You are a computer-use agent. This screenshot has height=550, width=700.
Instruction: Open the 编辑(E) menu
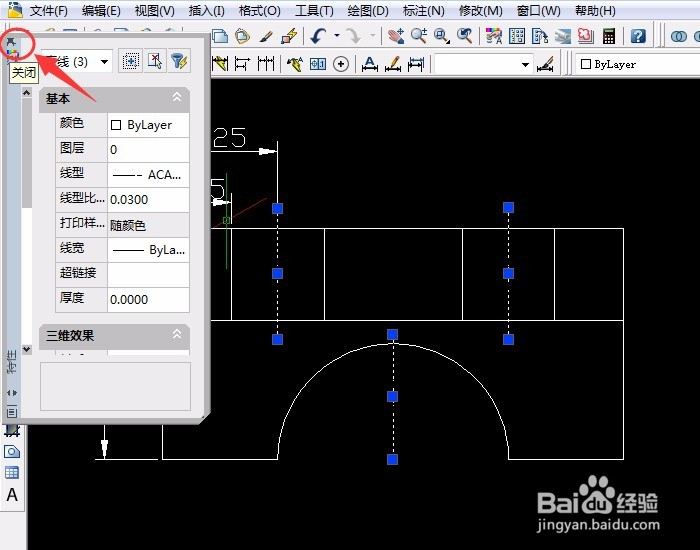tap(101, 10)
